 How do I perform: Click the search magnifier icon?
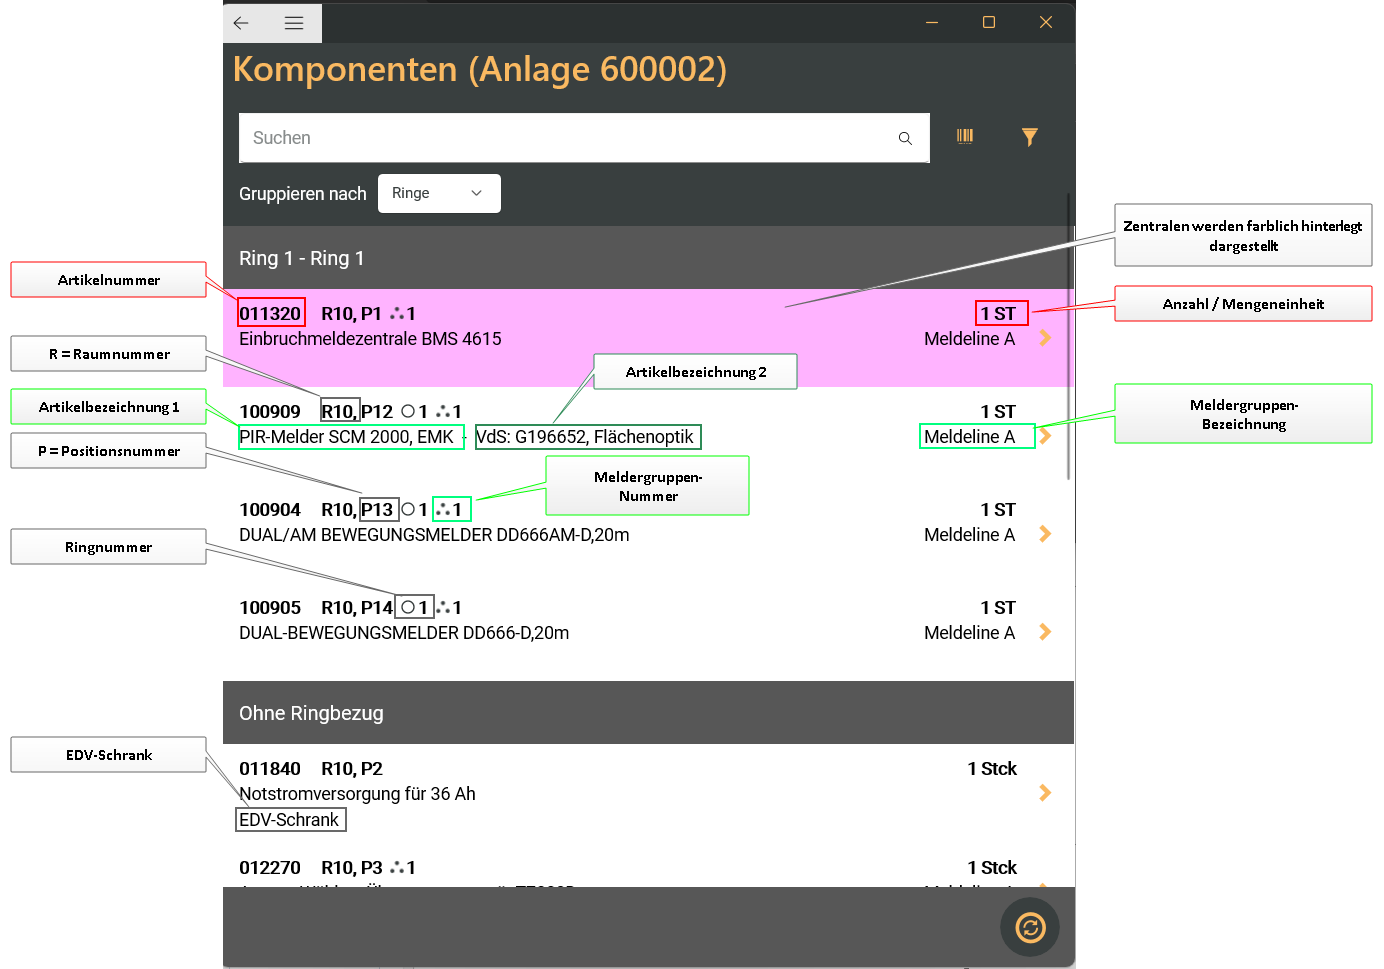pyautogui.click(x=905, y=138)
